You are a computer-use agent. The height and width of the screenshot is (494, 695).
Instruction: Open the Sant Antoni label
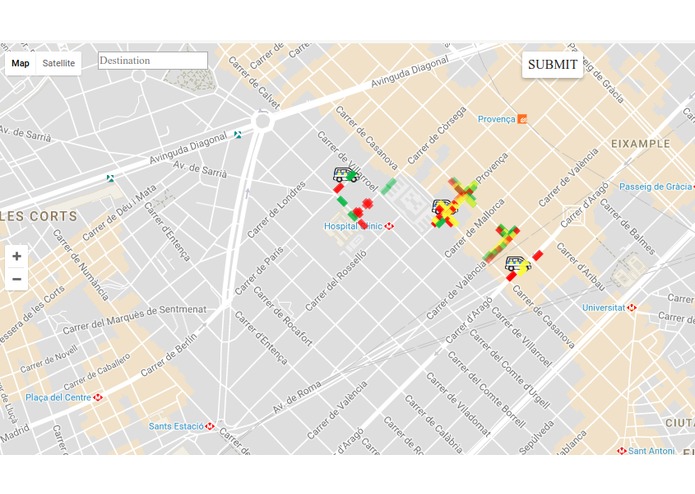pos(651,451)
